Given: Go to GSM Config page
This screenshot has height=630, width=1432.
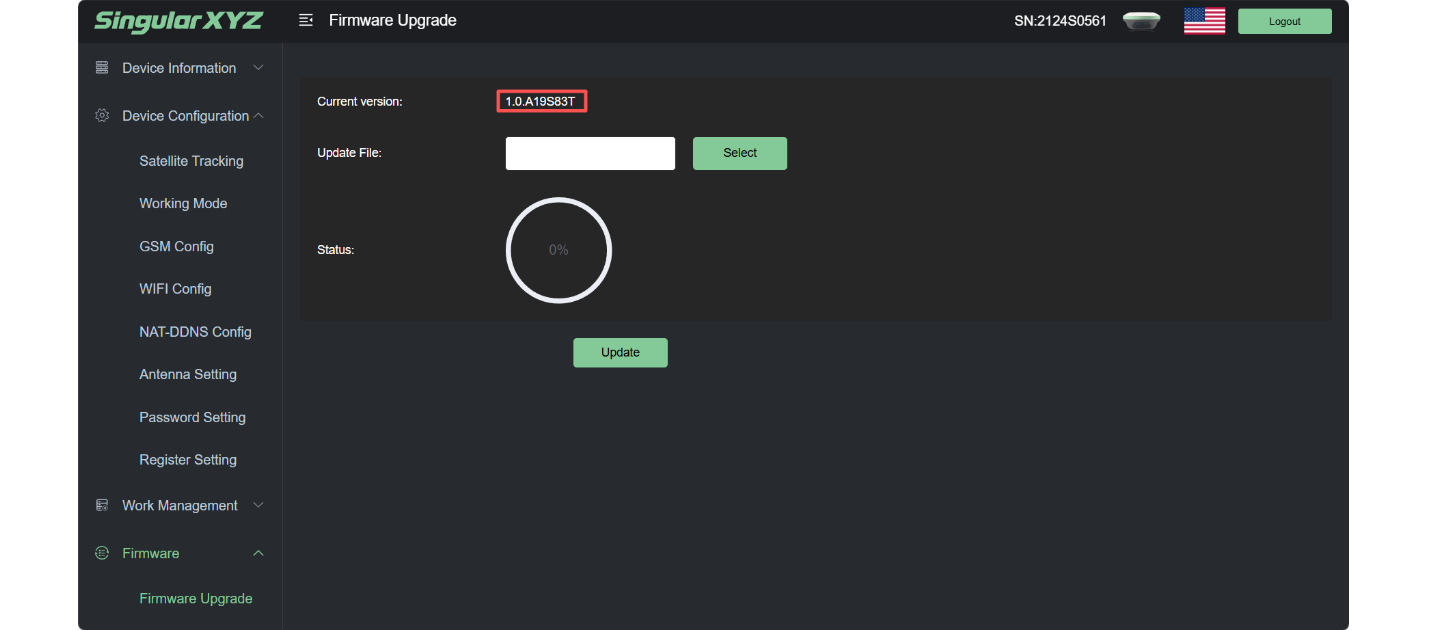Looking at the screenshot, I should point(176,246).
